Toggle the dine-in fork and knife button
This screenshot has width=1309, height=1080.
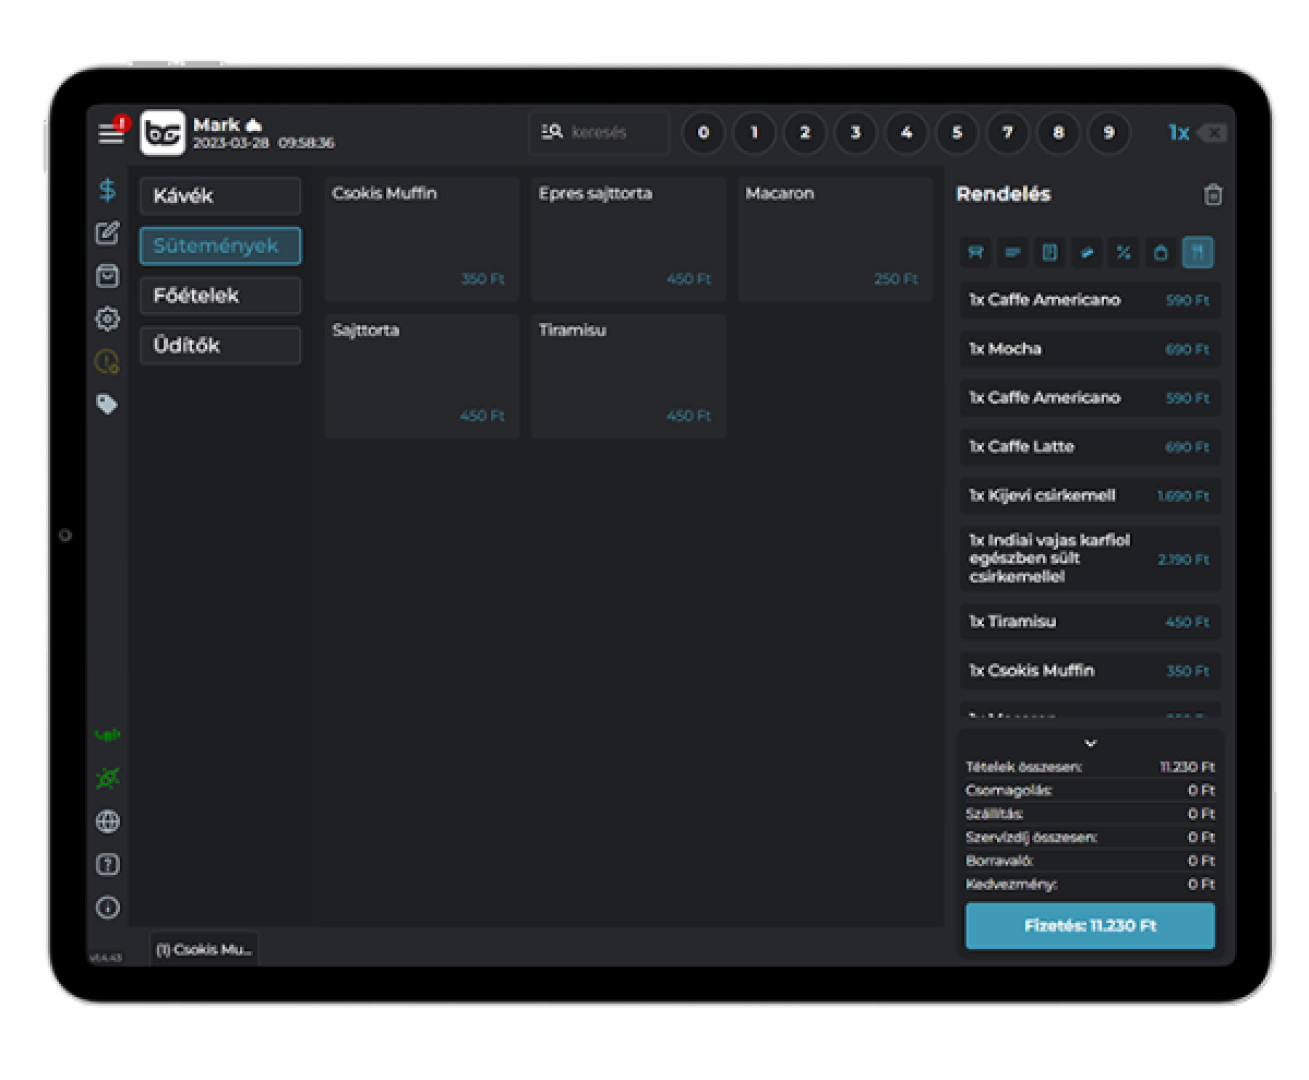coord(1197,253)
